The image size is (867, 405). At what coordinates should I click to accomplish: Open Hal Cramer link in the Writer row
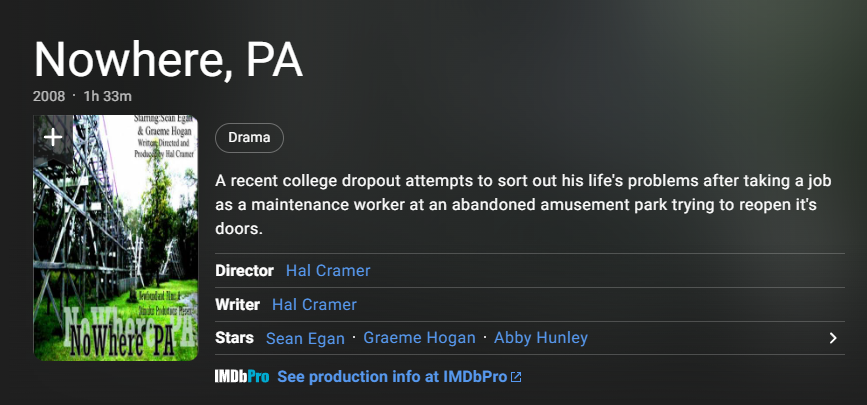314,305
